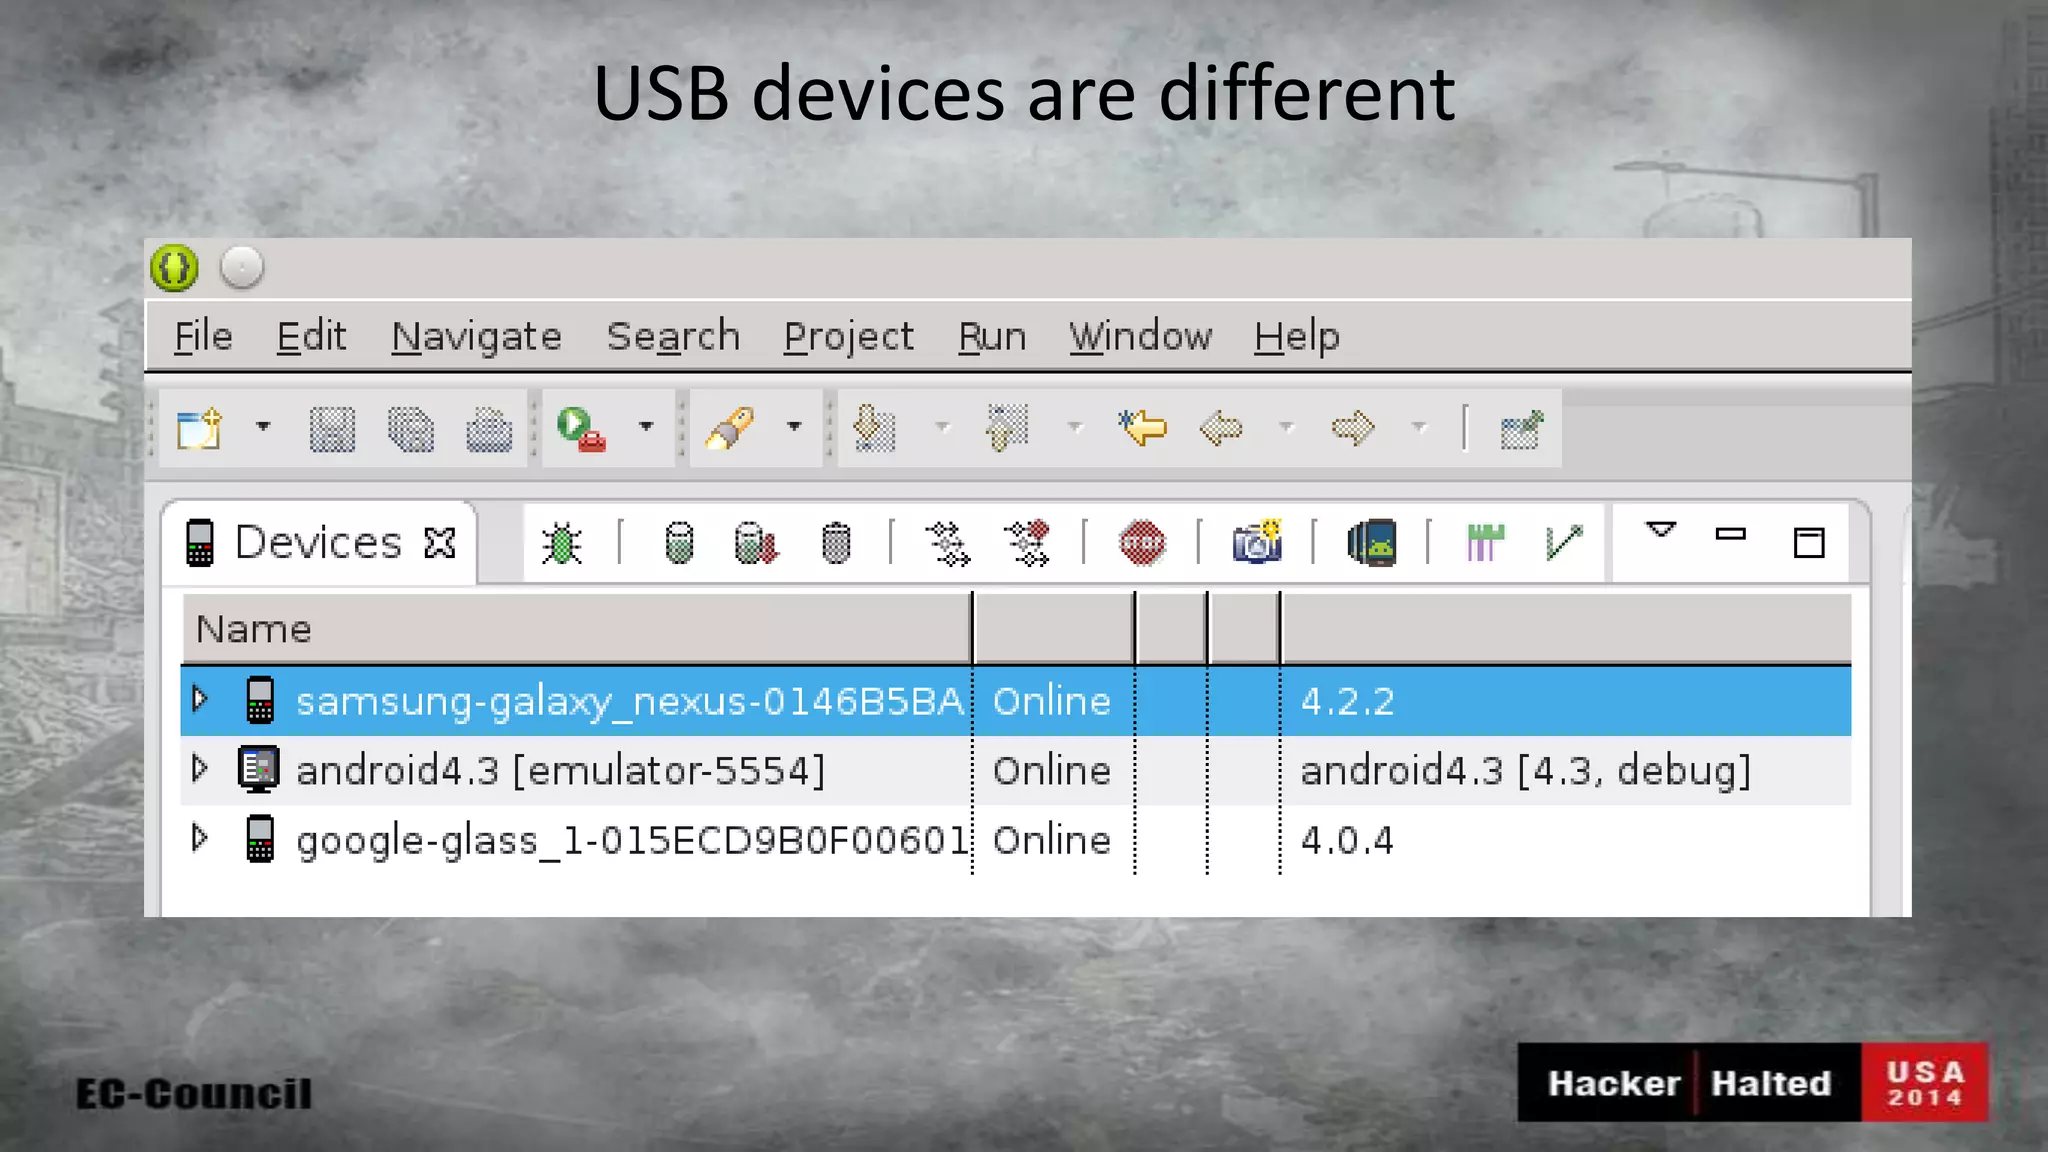Click the Save All toolbar icon

411,429
